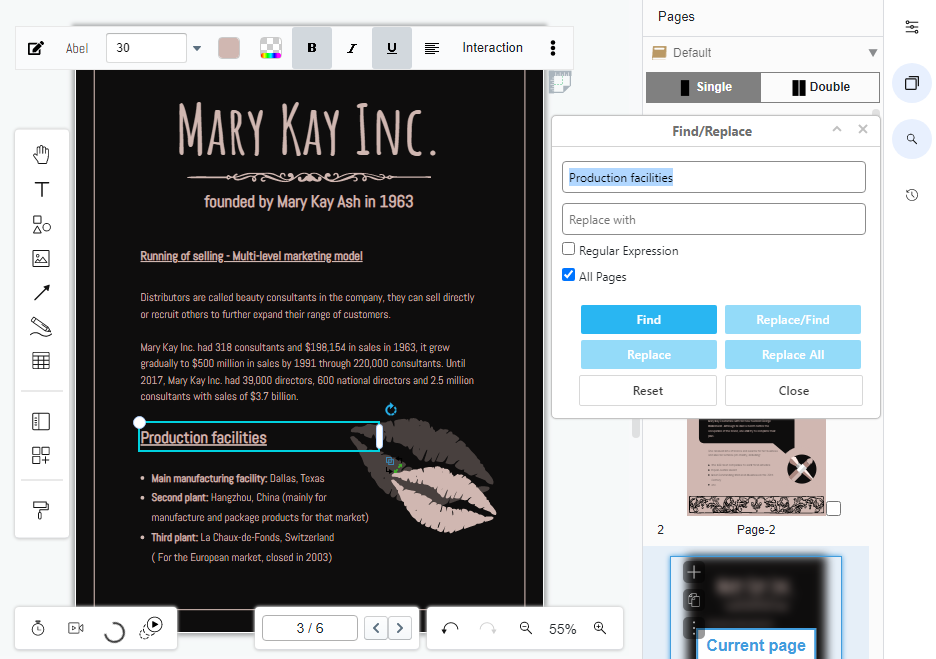
Task: Insert a table with Table tool
Action: point(41,361)
